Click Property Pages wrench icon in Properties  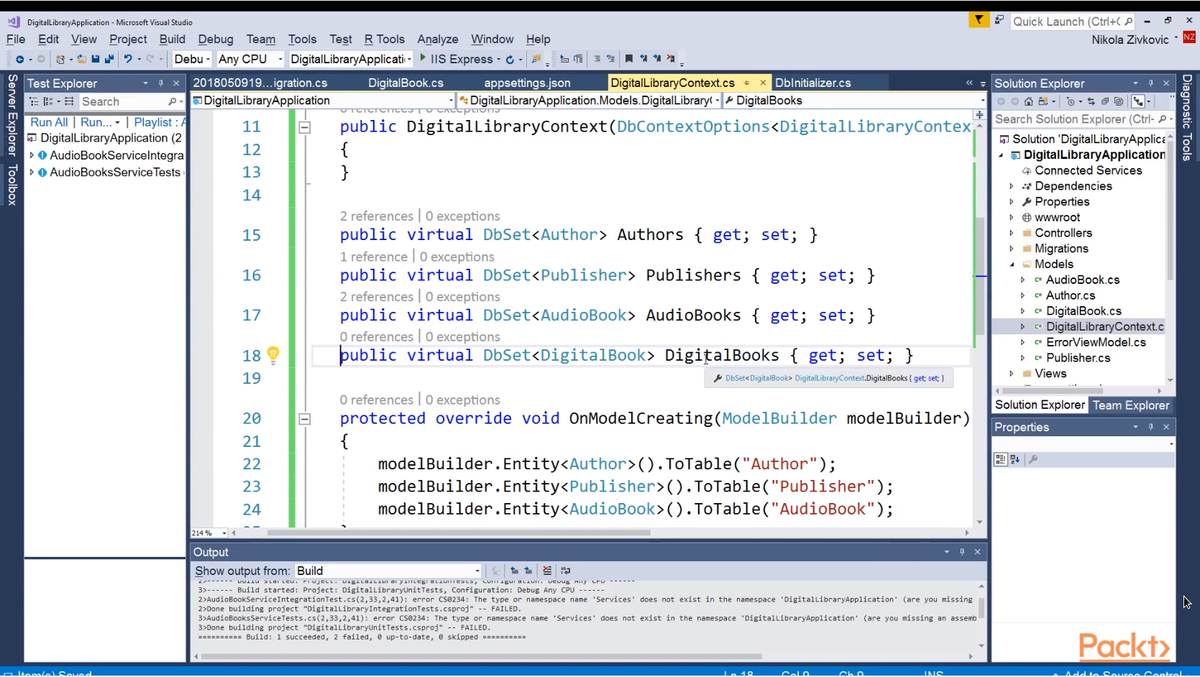click(1033, 459)
